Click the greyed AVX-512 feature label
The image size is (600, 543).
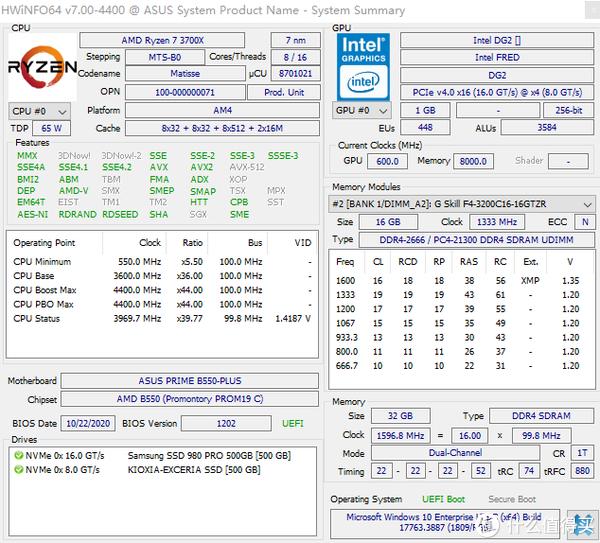[x=247, y=167]
